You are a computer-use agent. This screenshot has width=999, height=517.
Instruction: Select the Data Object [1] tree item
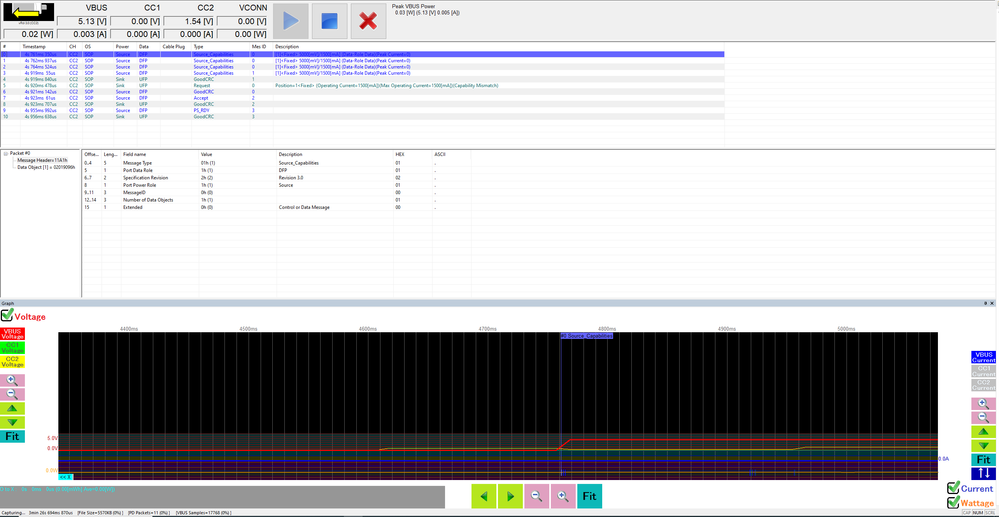(47, 167)
